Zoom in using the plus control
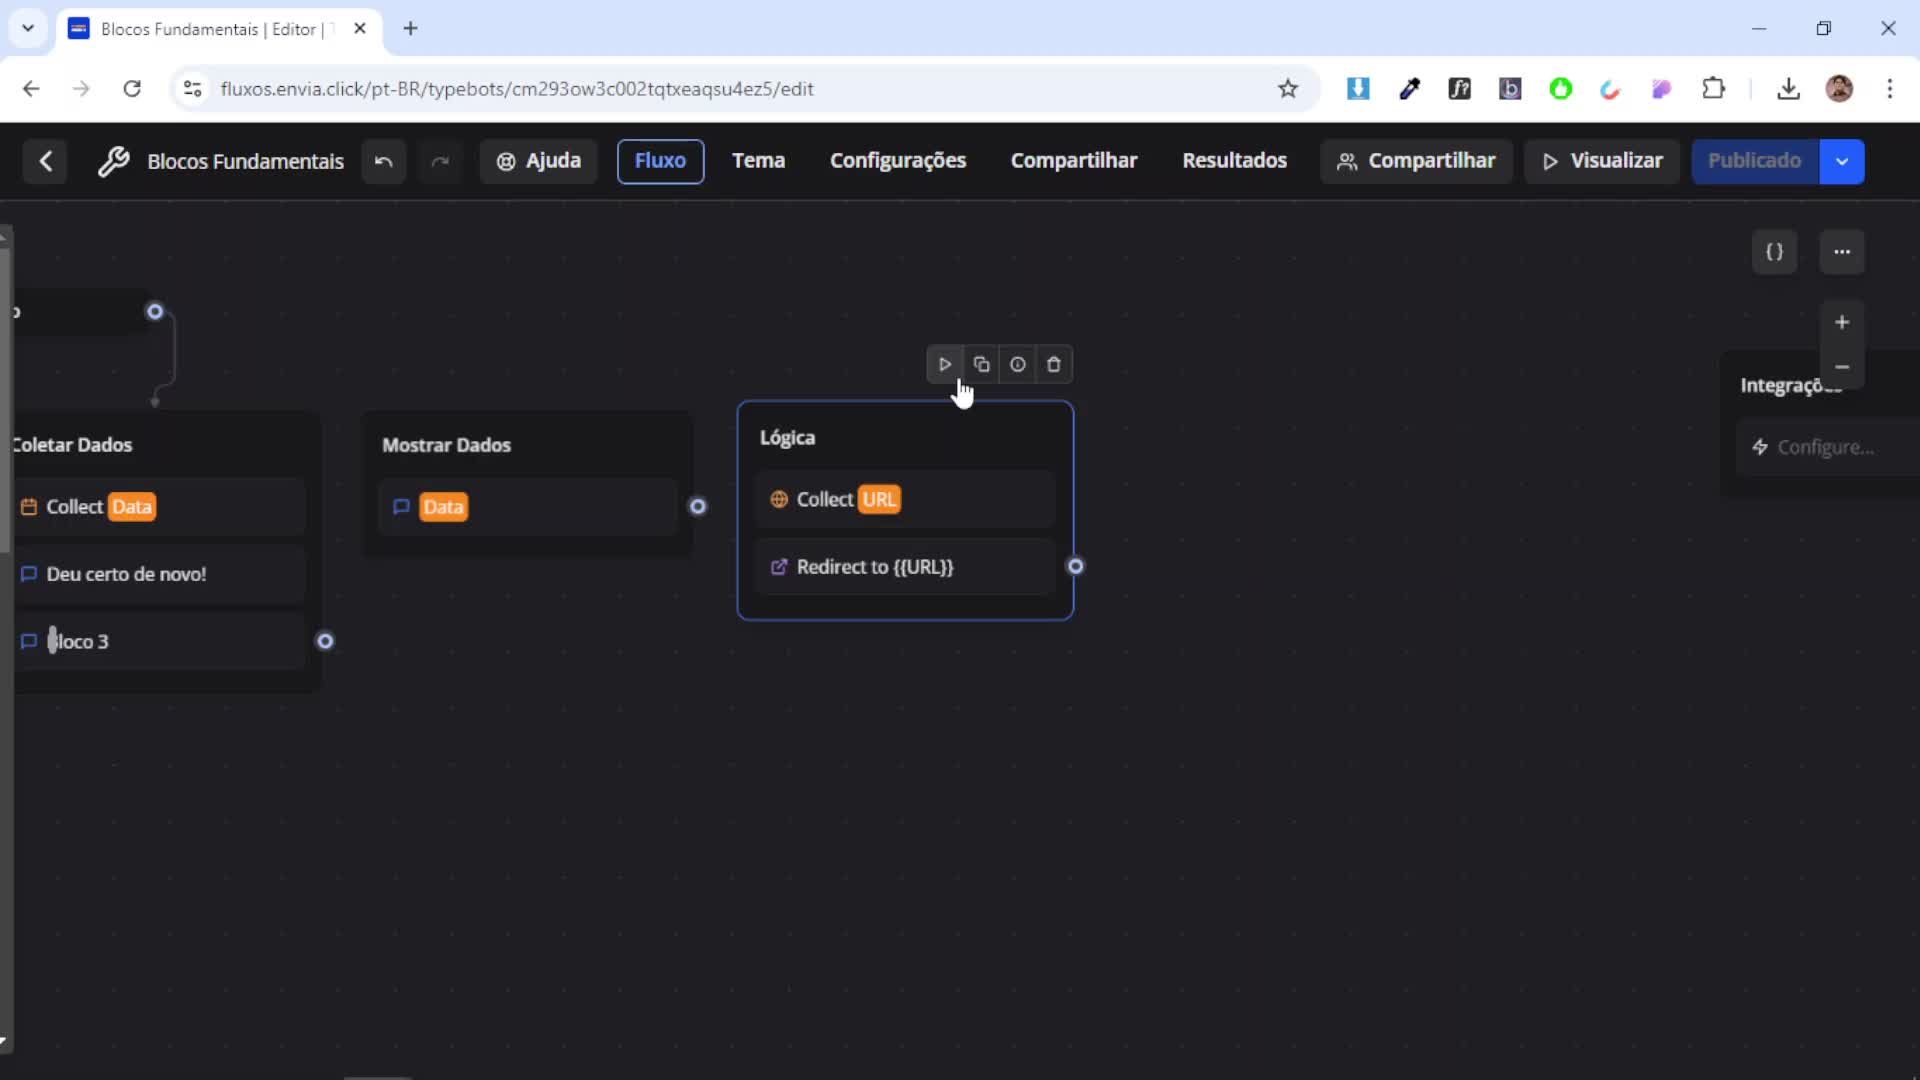Image resolution: width=1920 pixels, height=1080 pixels. pyautogui.click(x=1843, y=321)
